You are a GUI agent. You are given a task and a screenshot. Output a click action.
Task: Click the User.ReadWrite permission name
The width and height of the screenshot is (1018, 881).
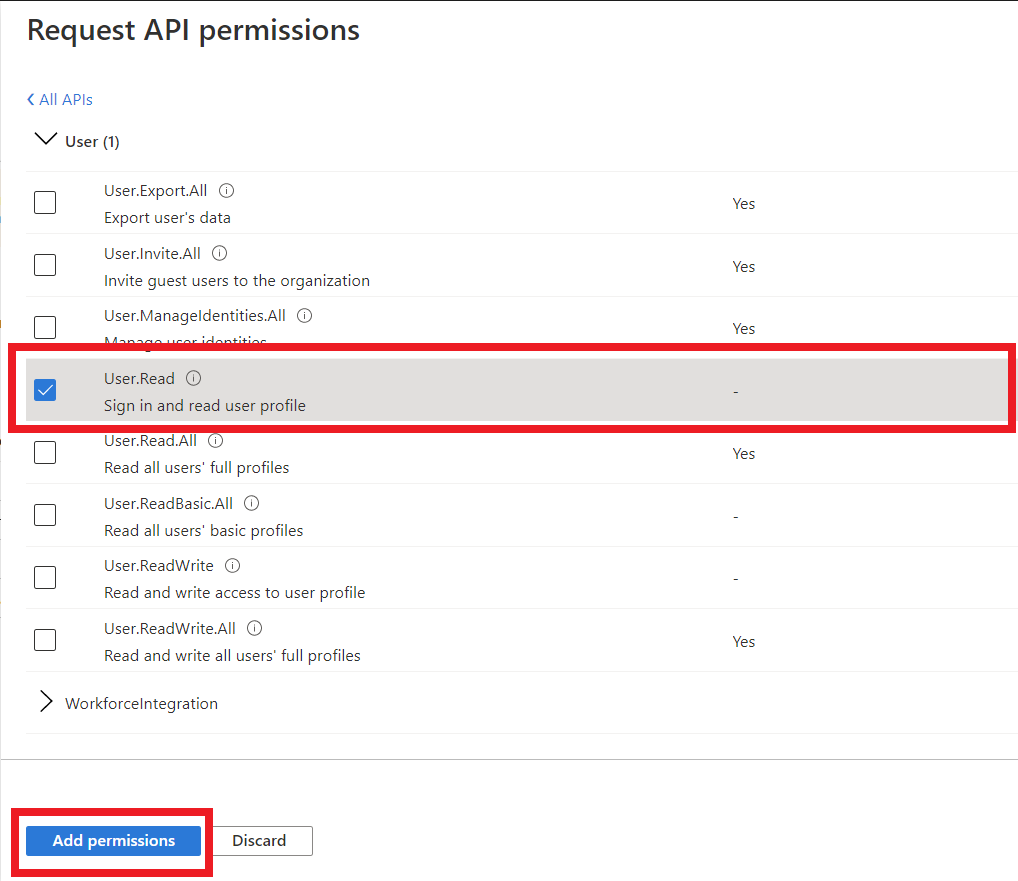pyautogui.click(x=158, y=566)
